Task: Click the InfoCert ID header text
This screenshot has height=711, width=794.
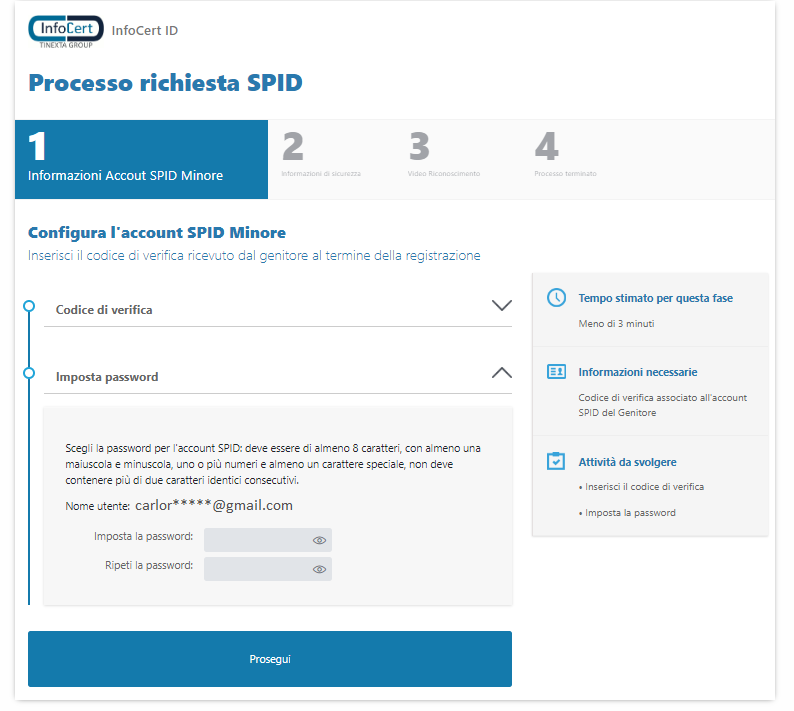Action: [145, 31]
